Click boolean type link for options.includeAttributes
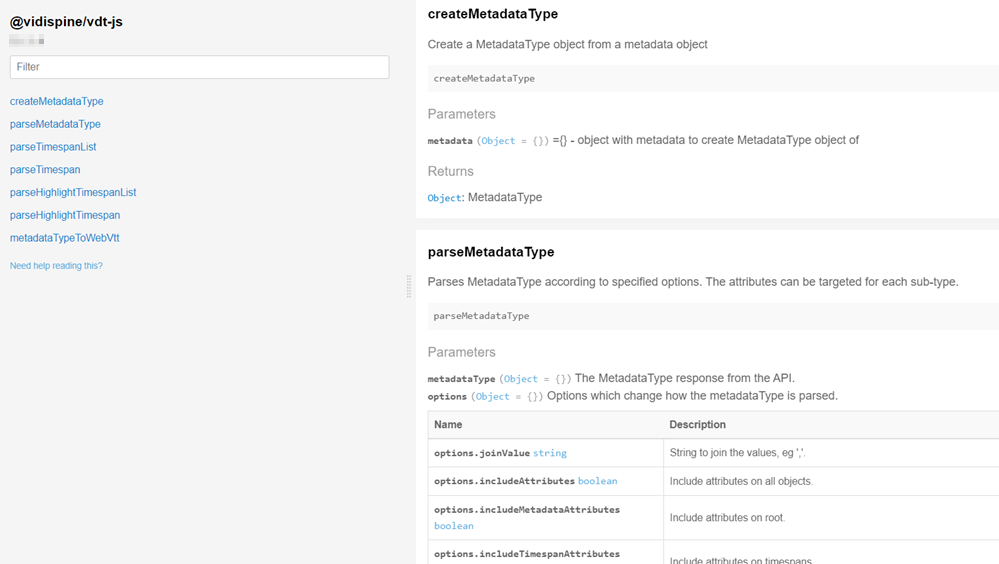The width and height of the screenshot is (999, 564). point(597,481)
